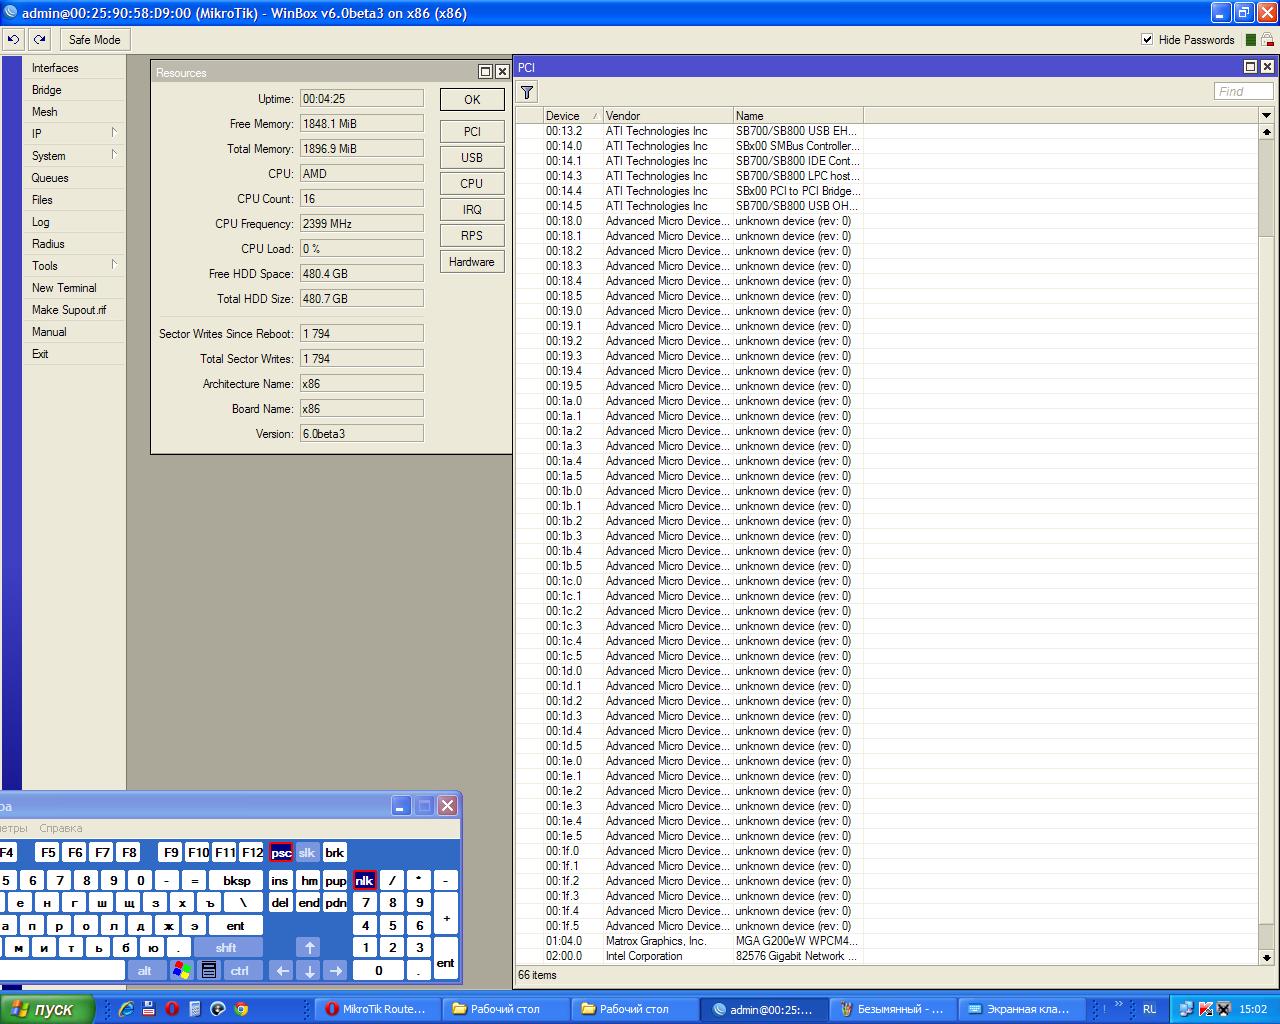Viewport: 1280px width, 1024px height.
Task: Launch Google Chrome from quick launch
Action: tap(240, 1009)
